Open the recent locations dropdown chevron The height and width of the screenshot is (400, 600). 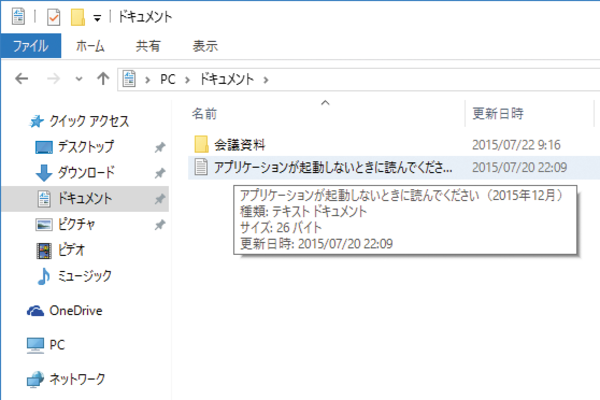click(x=79, y=79)
